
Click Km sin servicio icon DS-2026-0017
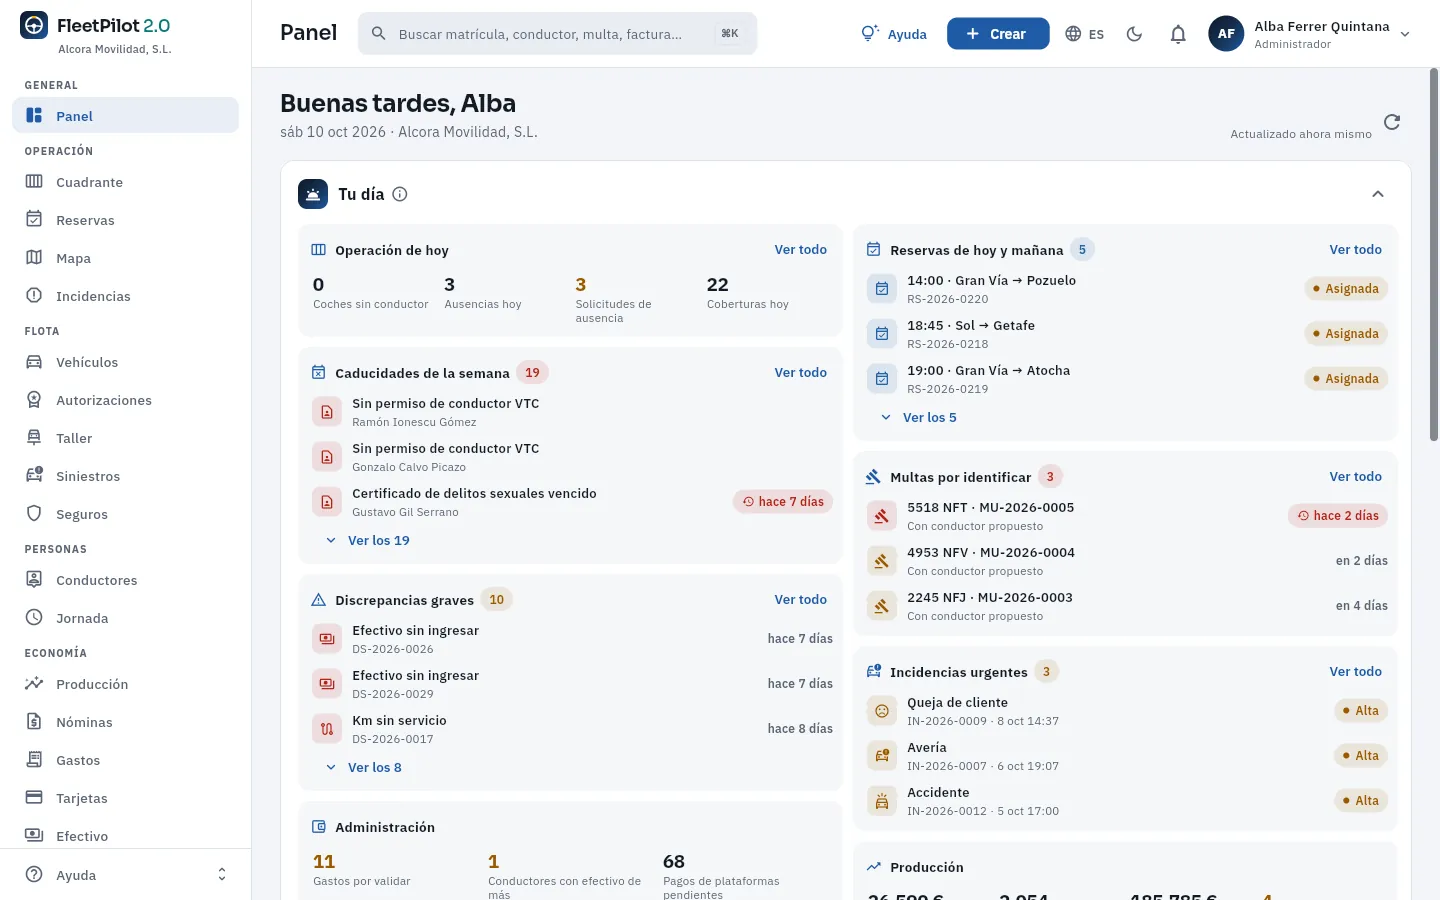[x=327, y=729]
